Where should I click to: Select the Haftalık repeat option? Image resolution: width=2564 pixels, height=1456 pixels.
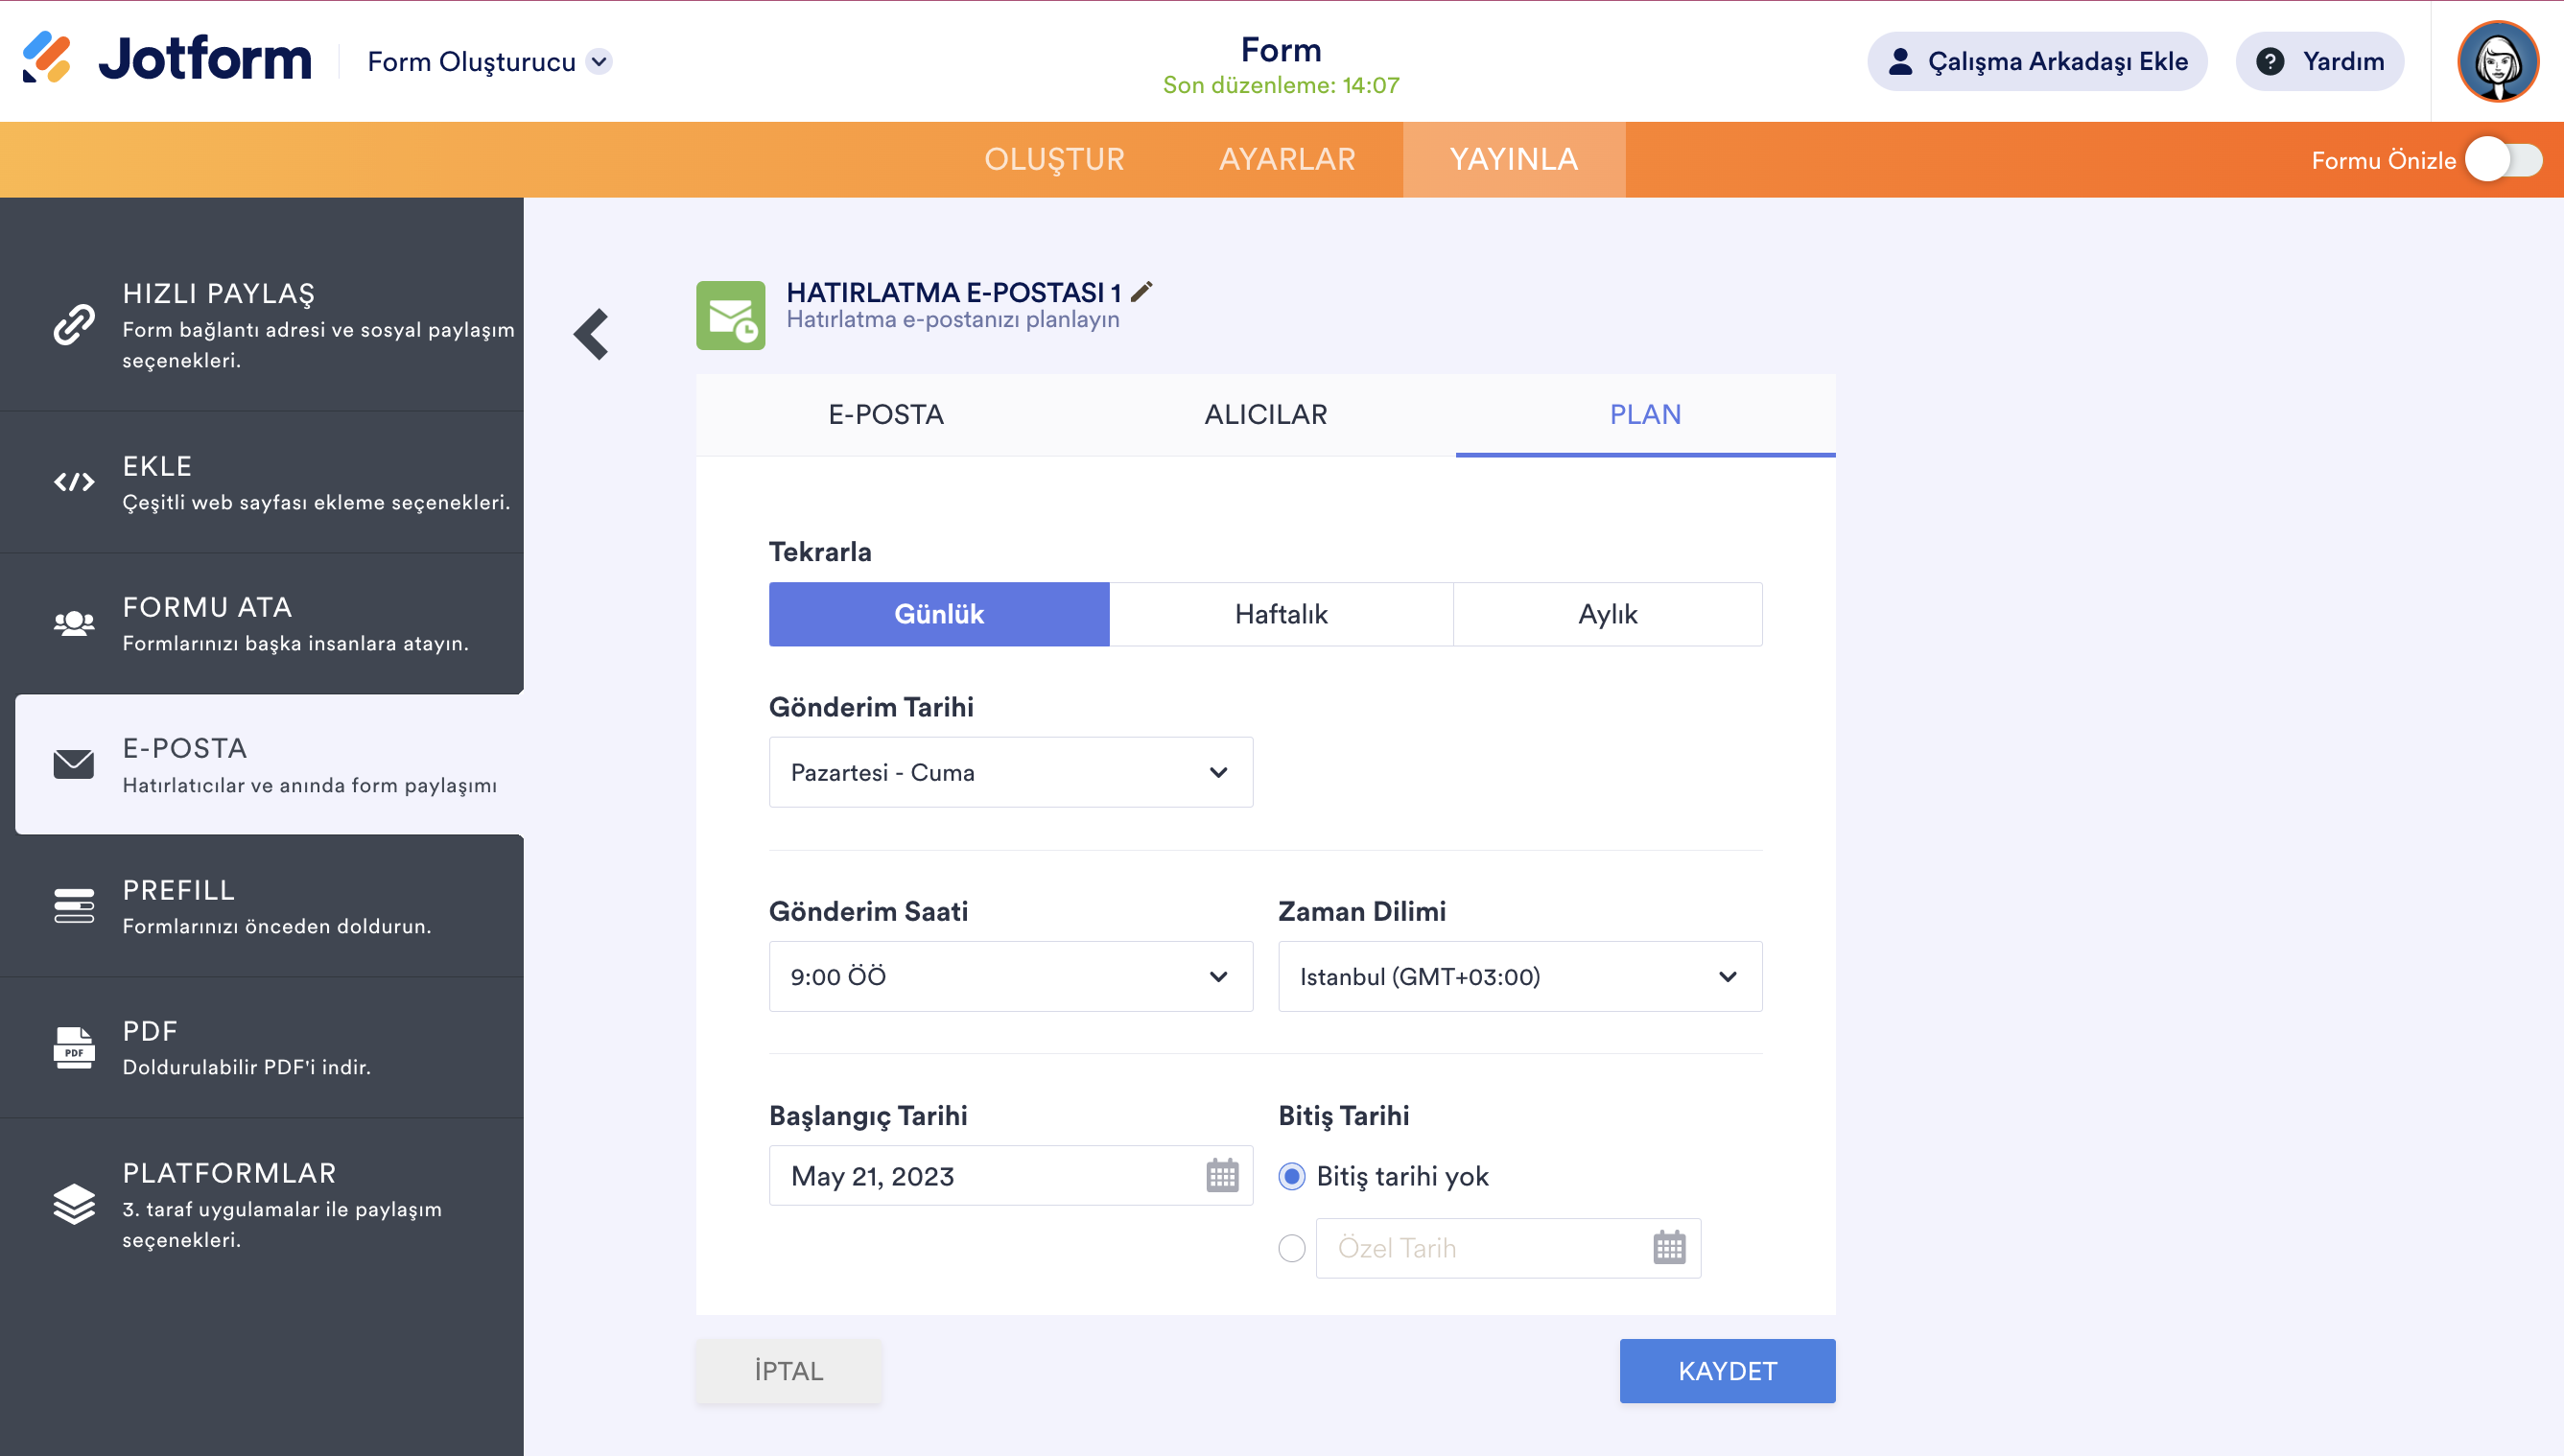coord(1280,614)
